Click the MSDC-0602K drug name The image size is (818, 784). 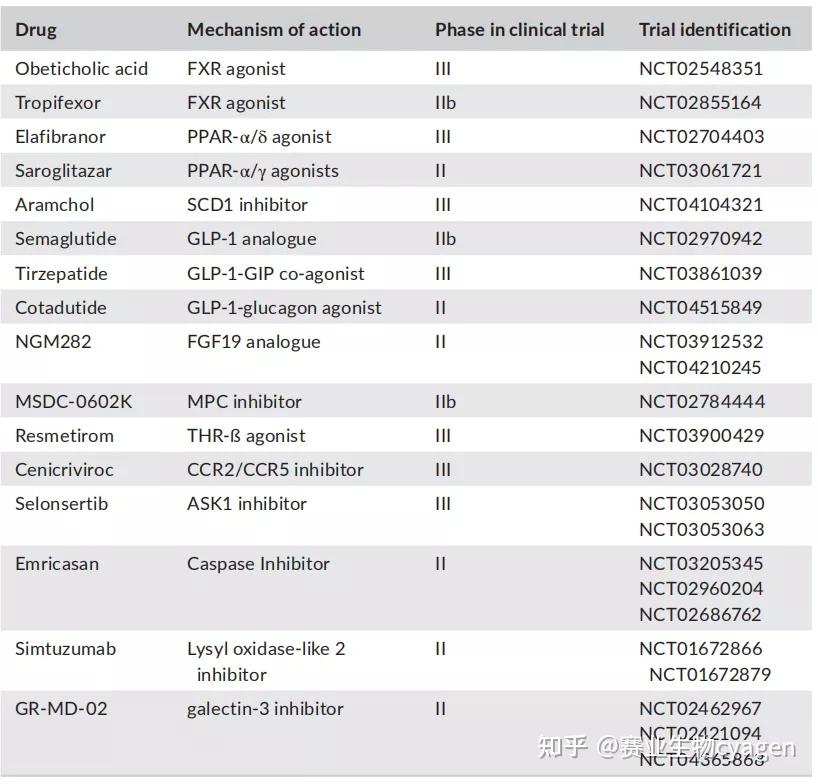click(73, 402)
